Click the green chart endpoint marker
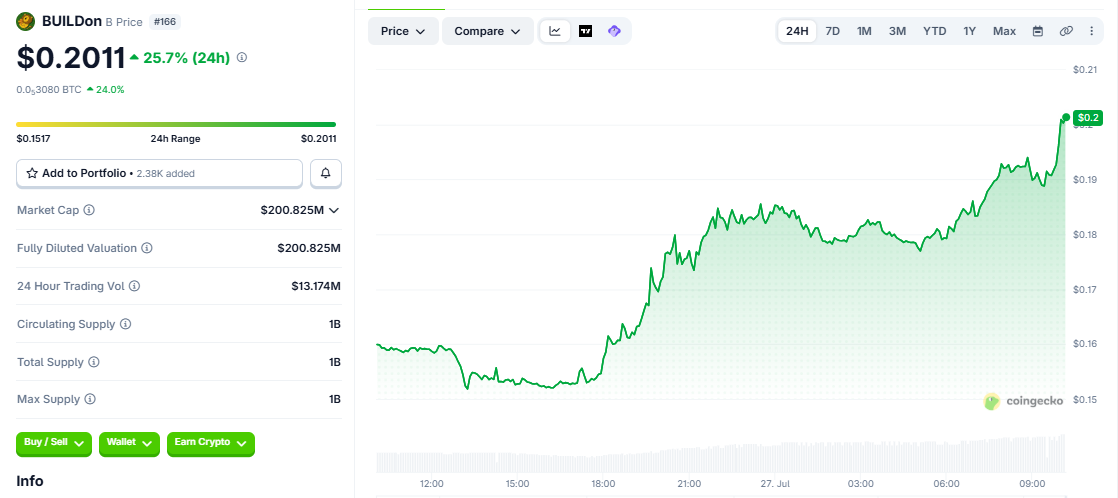Viewport: 1118px width, 498px height. (1066, 118)
